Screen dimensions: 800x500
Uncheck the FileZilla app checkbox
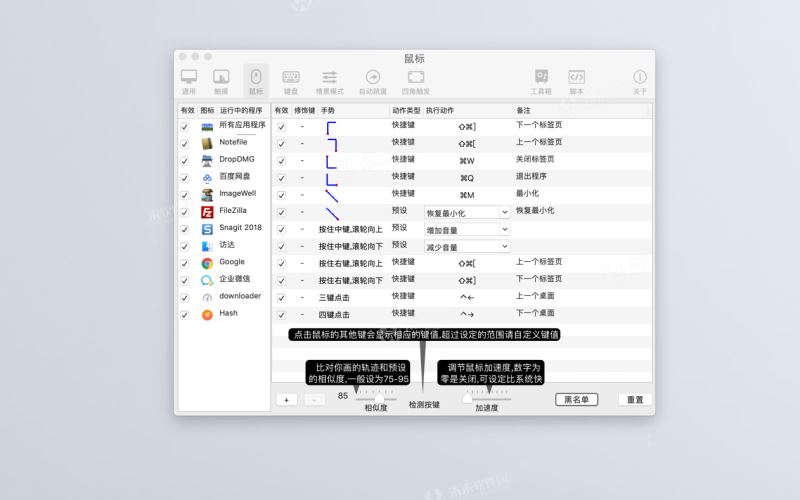tap(184, 212)
